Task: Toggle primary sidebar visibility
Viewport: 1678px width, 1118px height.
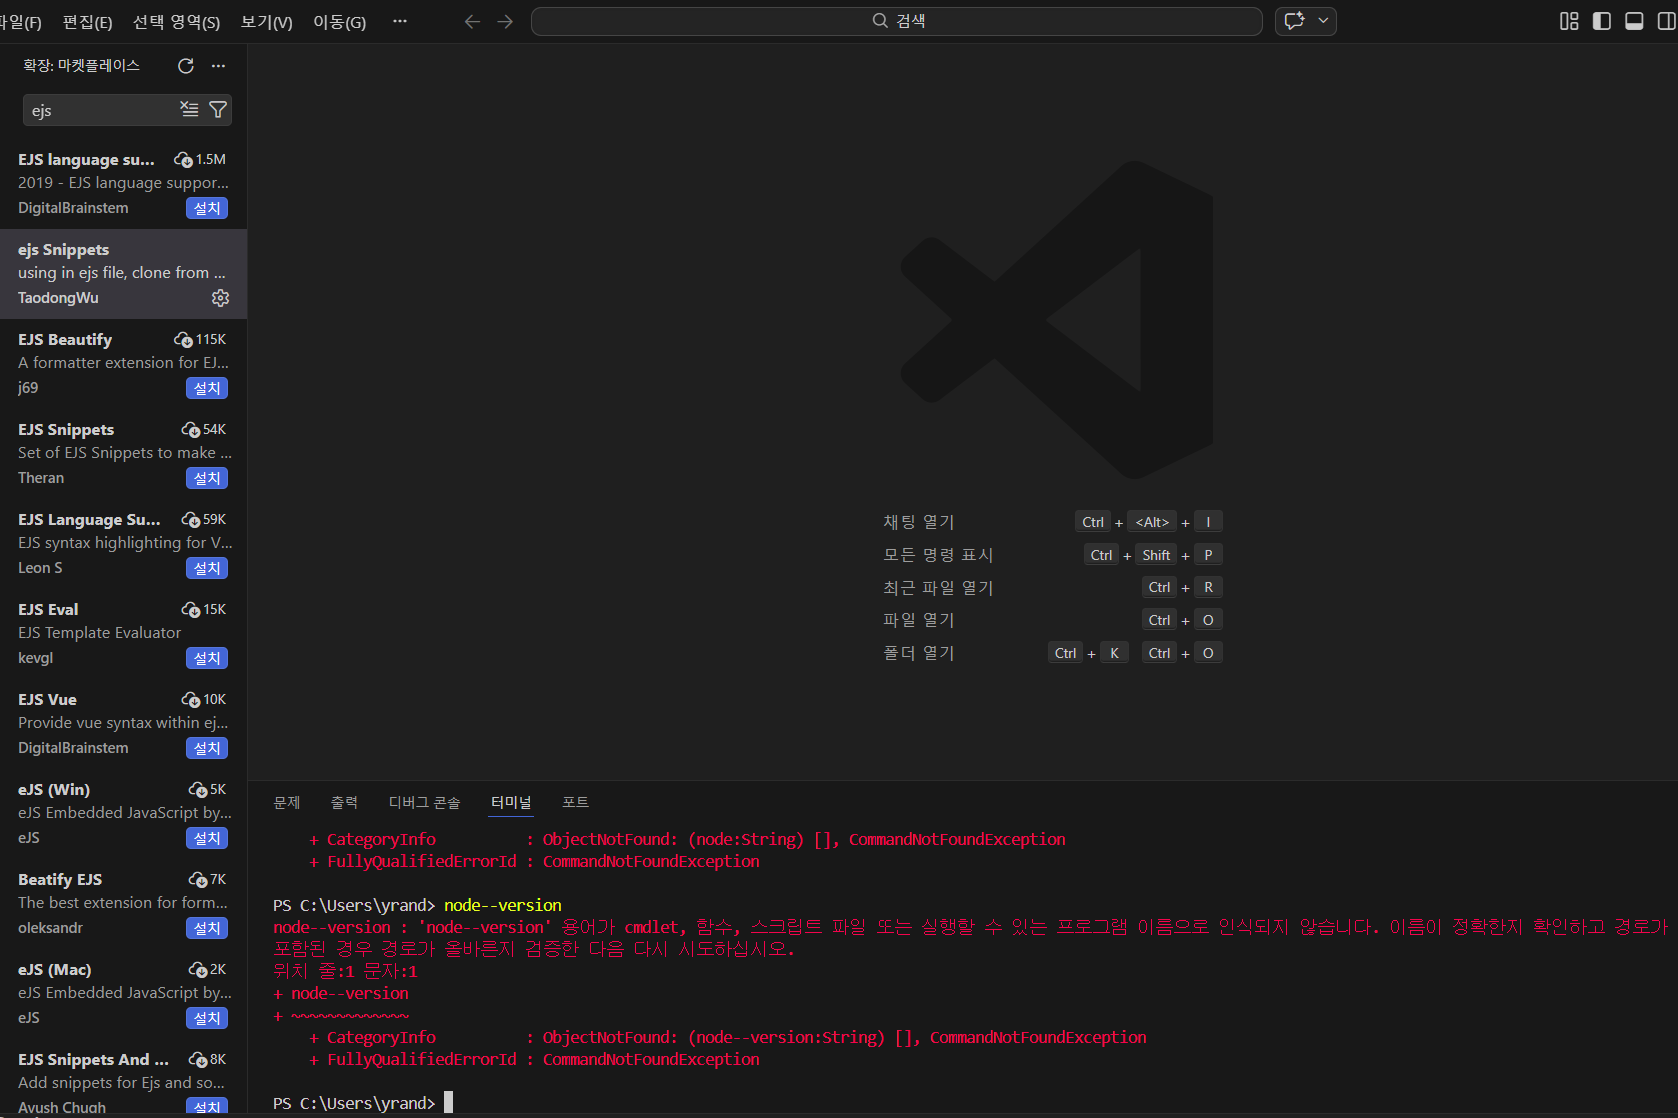Action: click(x=1601, y=21)
